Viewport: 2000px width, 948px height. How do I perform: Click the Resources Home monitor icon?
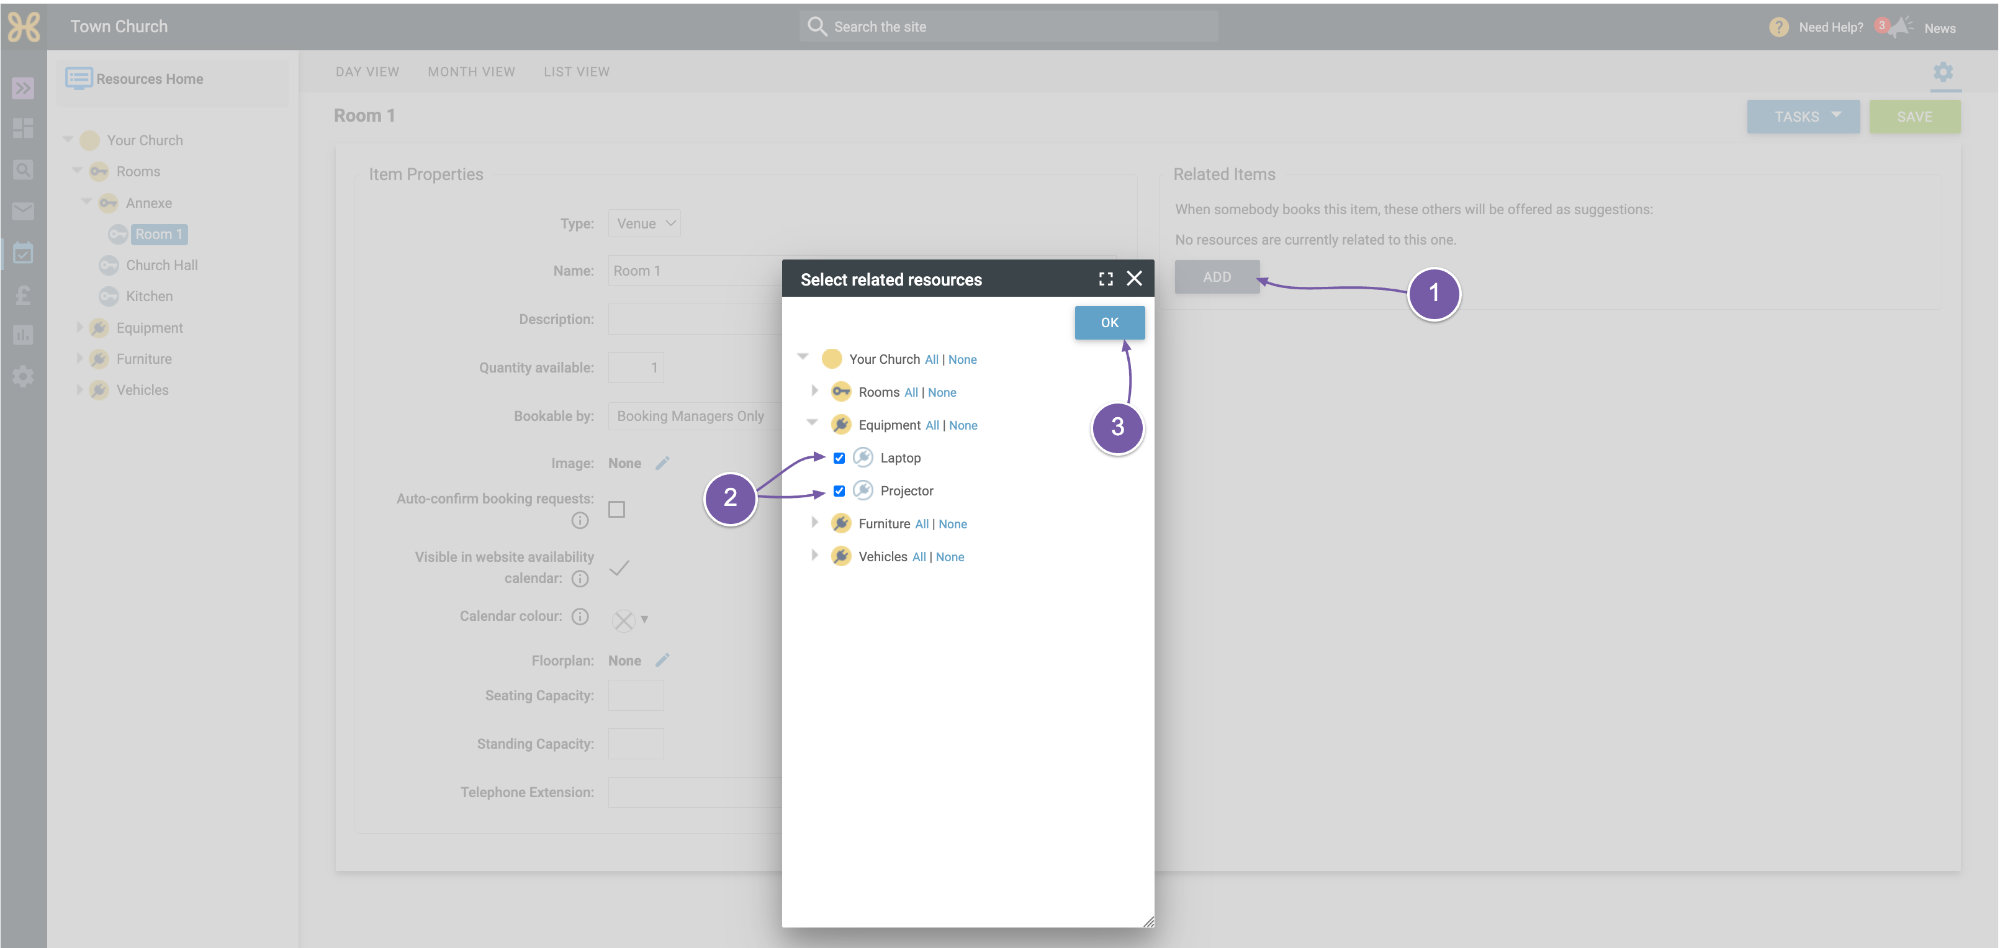[x=79, y=79]
